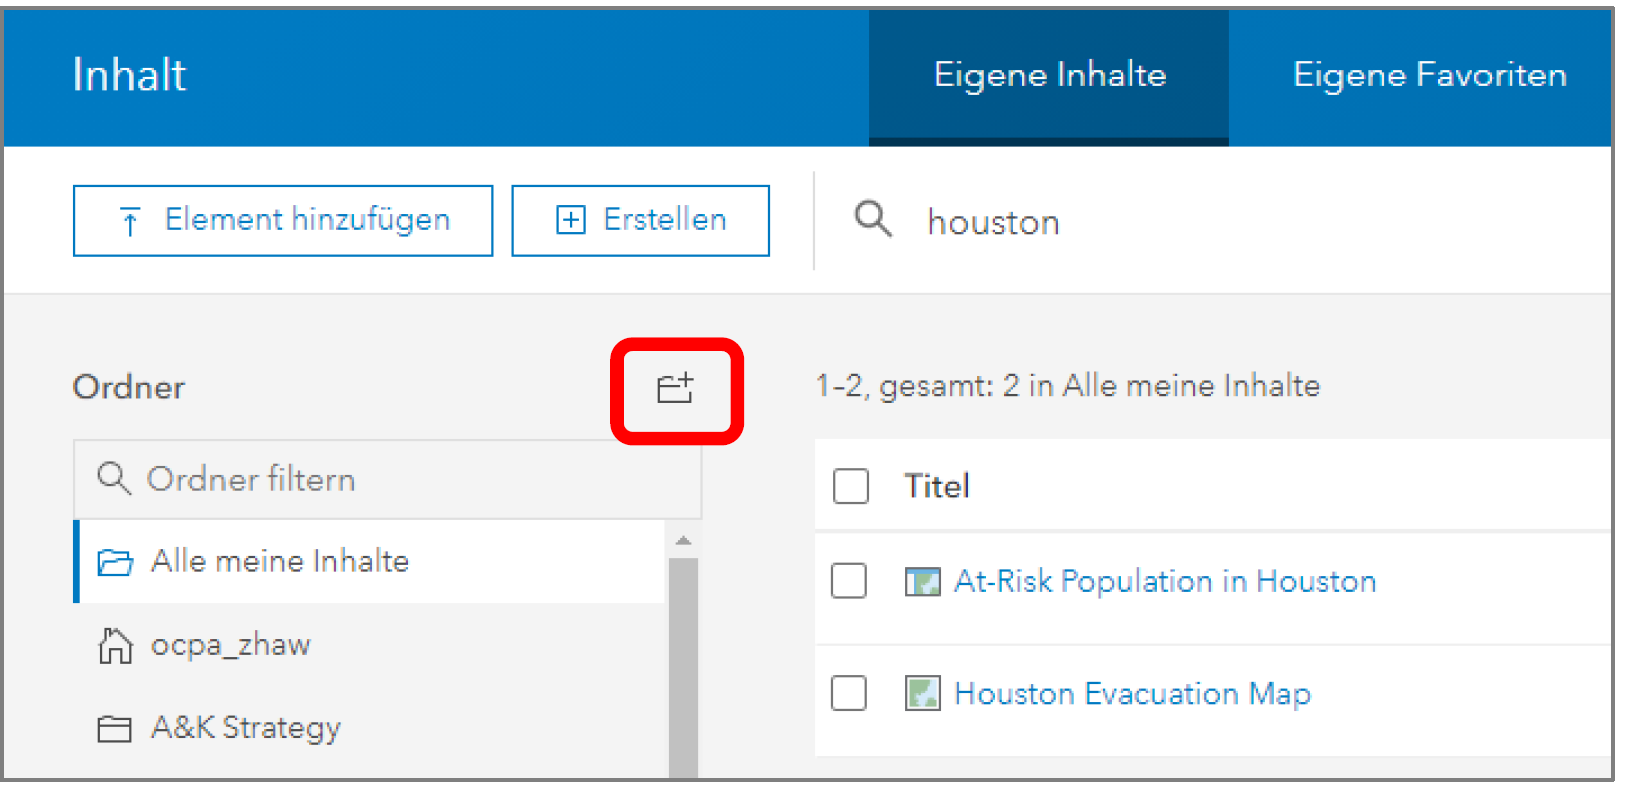
Task: Click the folder icon beside A&K Strategy
Action: (x=114, y=729)
